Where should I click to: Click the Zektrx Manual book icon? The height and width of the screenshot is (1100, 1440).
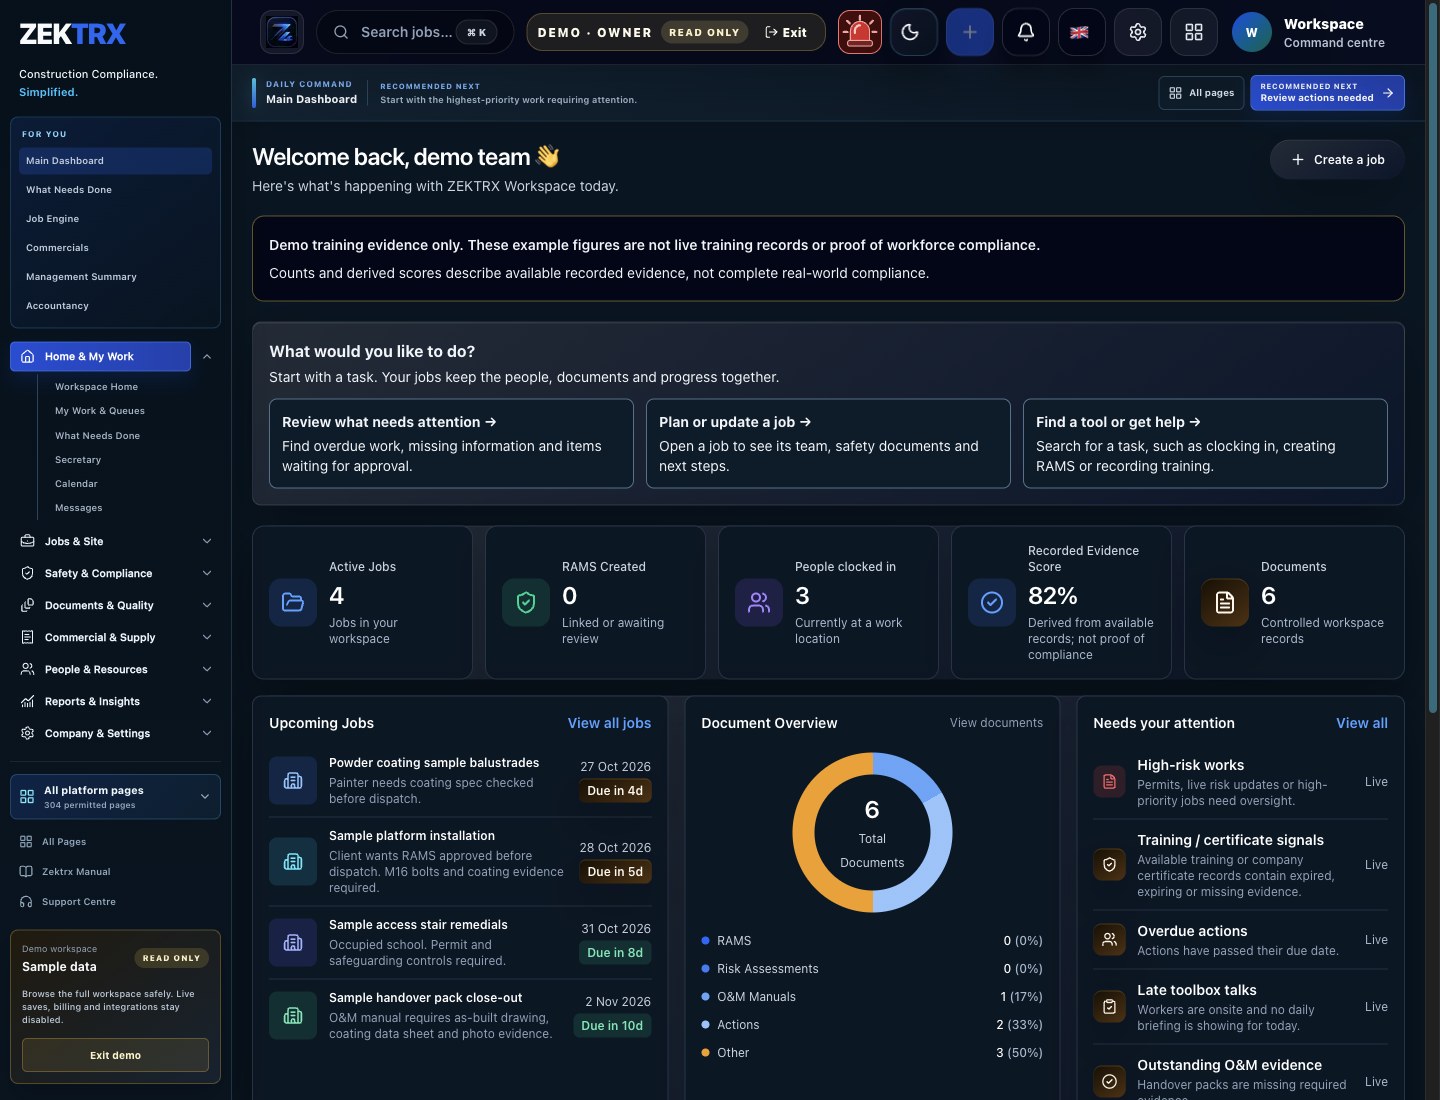[x=26, y=871]
